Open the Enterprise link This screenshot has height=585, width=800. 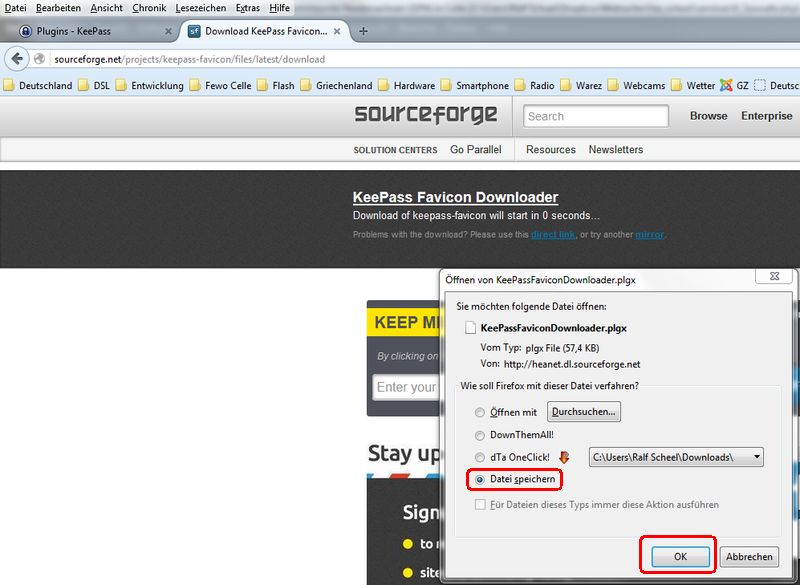pyautogui.click(x=766, y=116)
